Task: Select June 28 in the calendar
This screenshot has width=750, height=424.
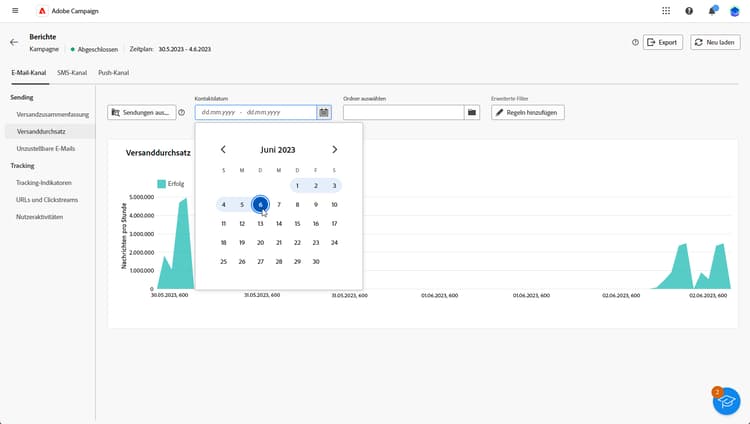Action: 279,262
